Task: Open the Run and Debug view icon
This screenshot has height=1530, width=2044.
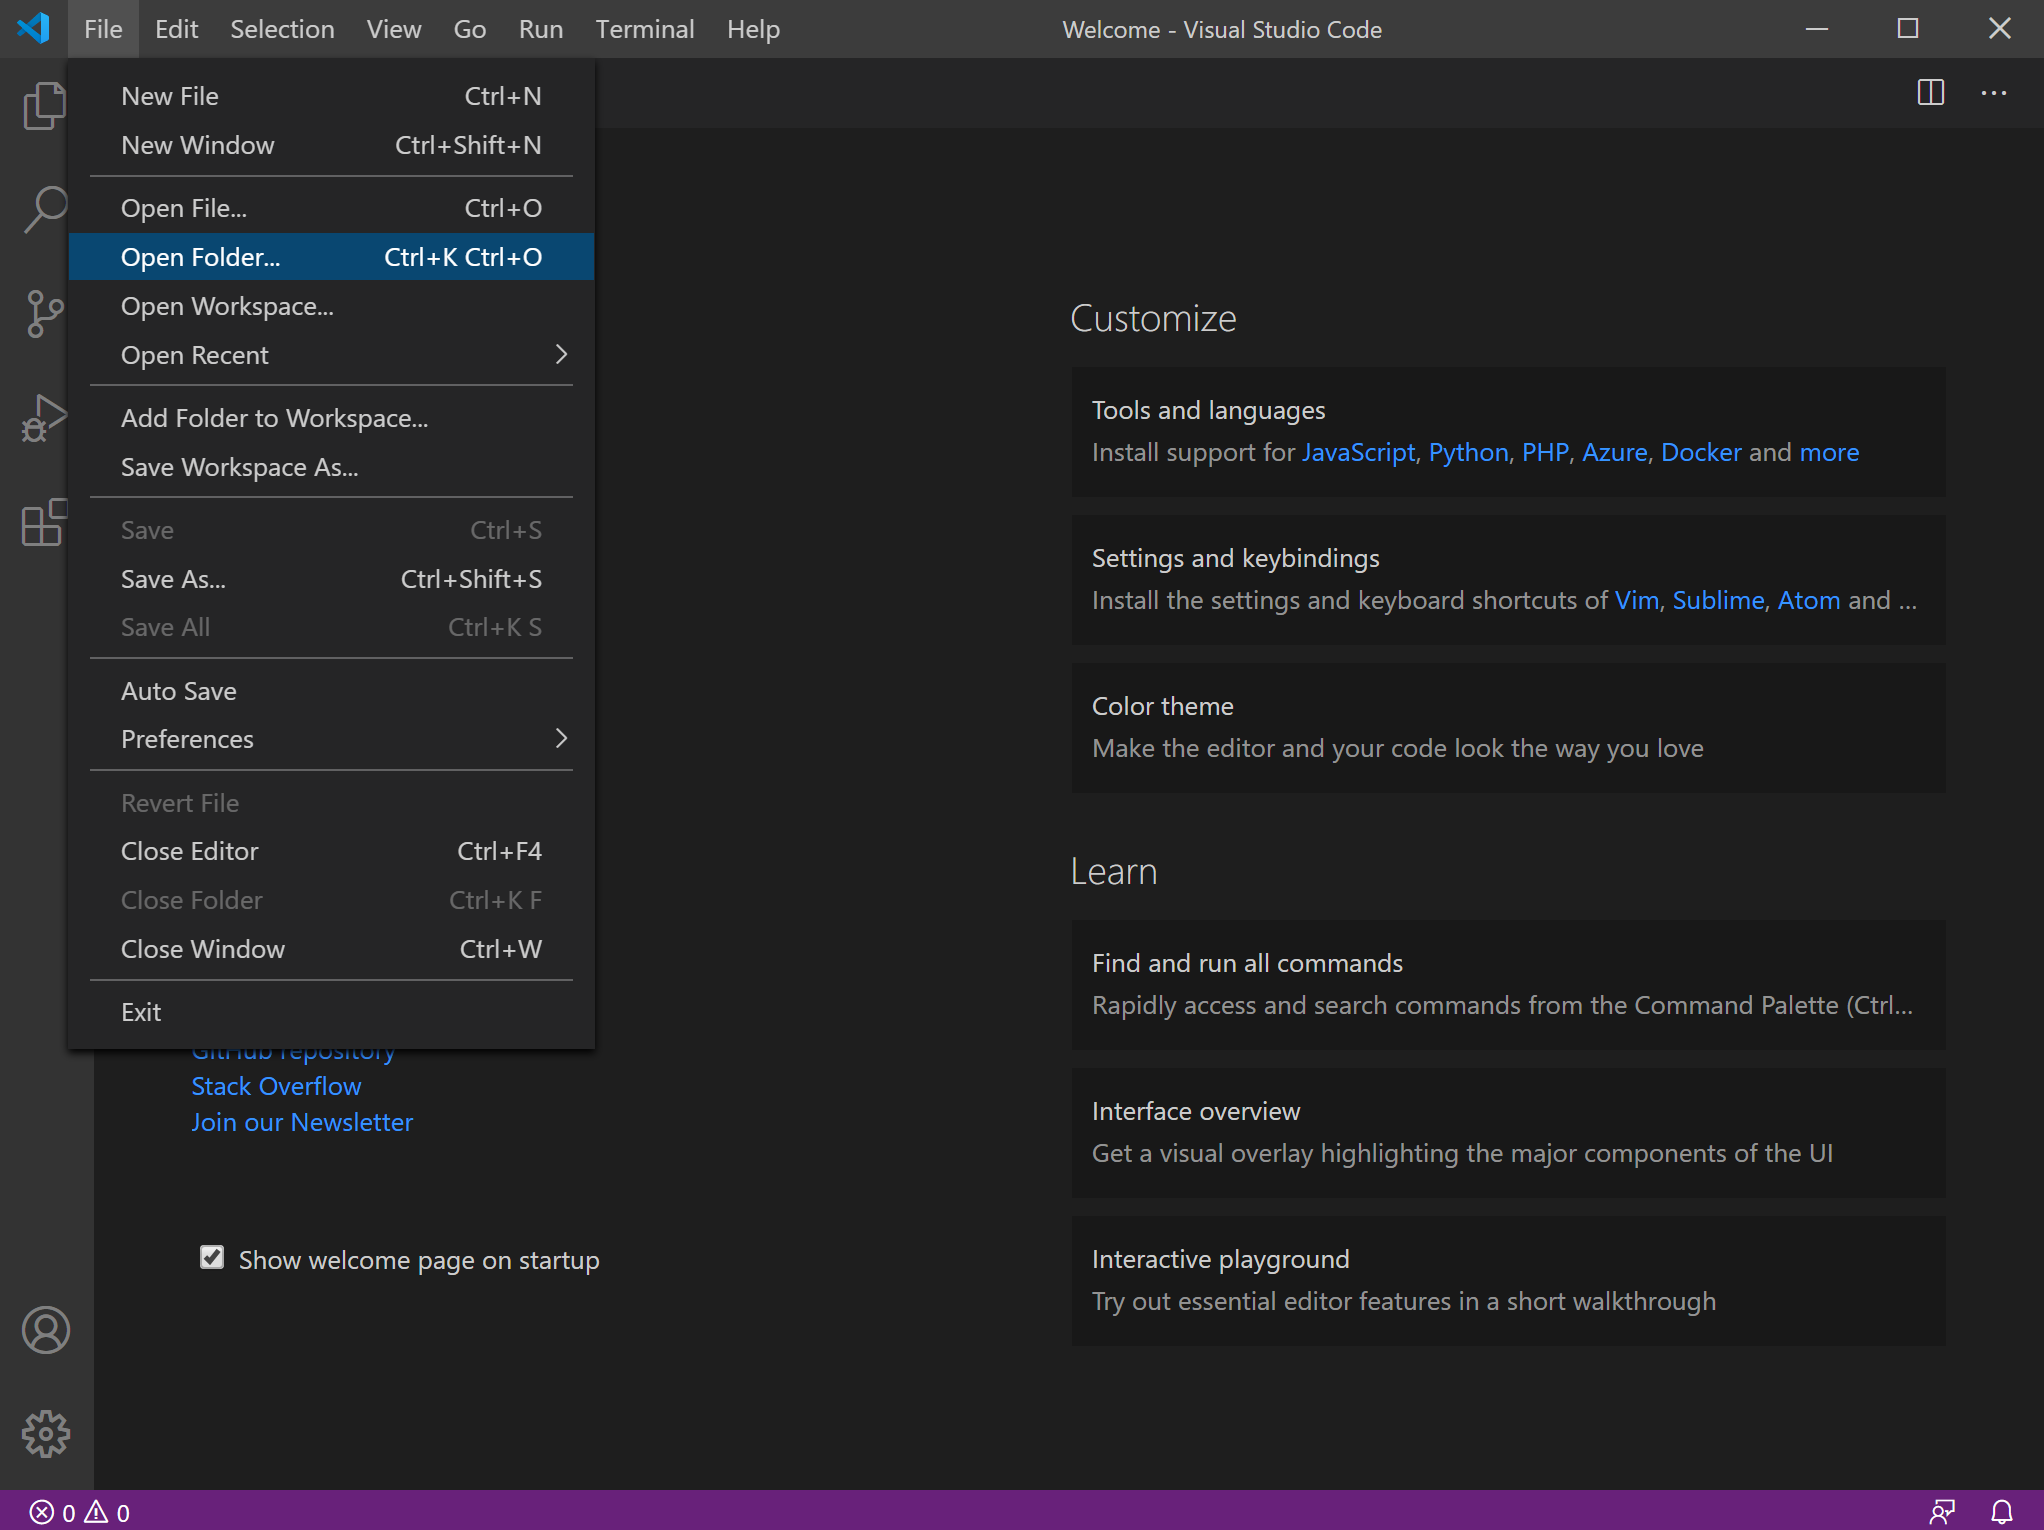Action: pos(45,417)
